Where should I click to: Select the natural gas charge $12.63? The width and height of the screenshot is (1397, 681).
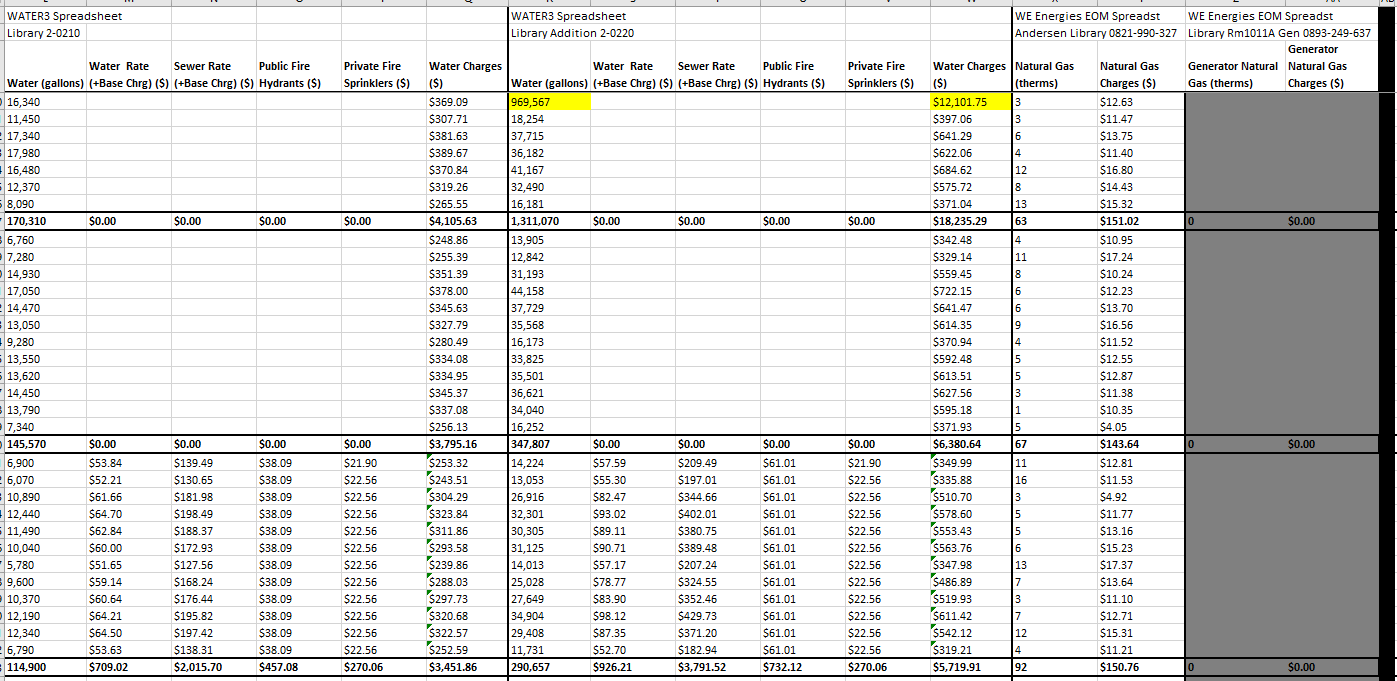click(x=1140, y=102)
